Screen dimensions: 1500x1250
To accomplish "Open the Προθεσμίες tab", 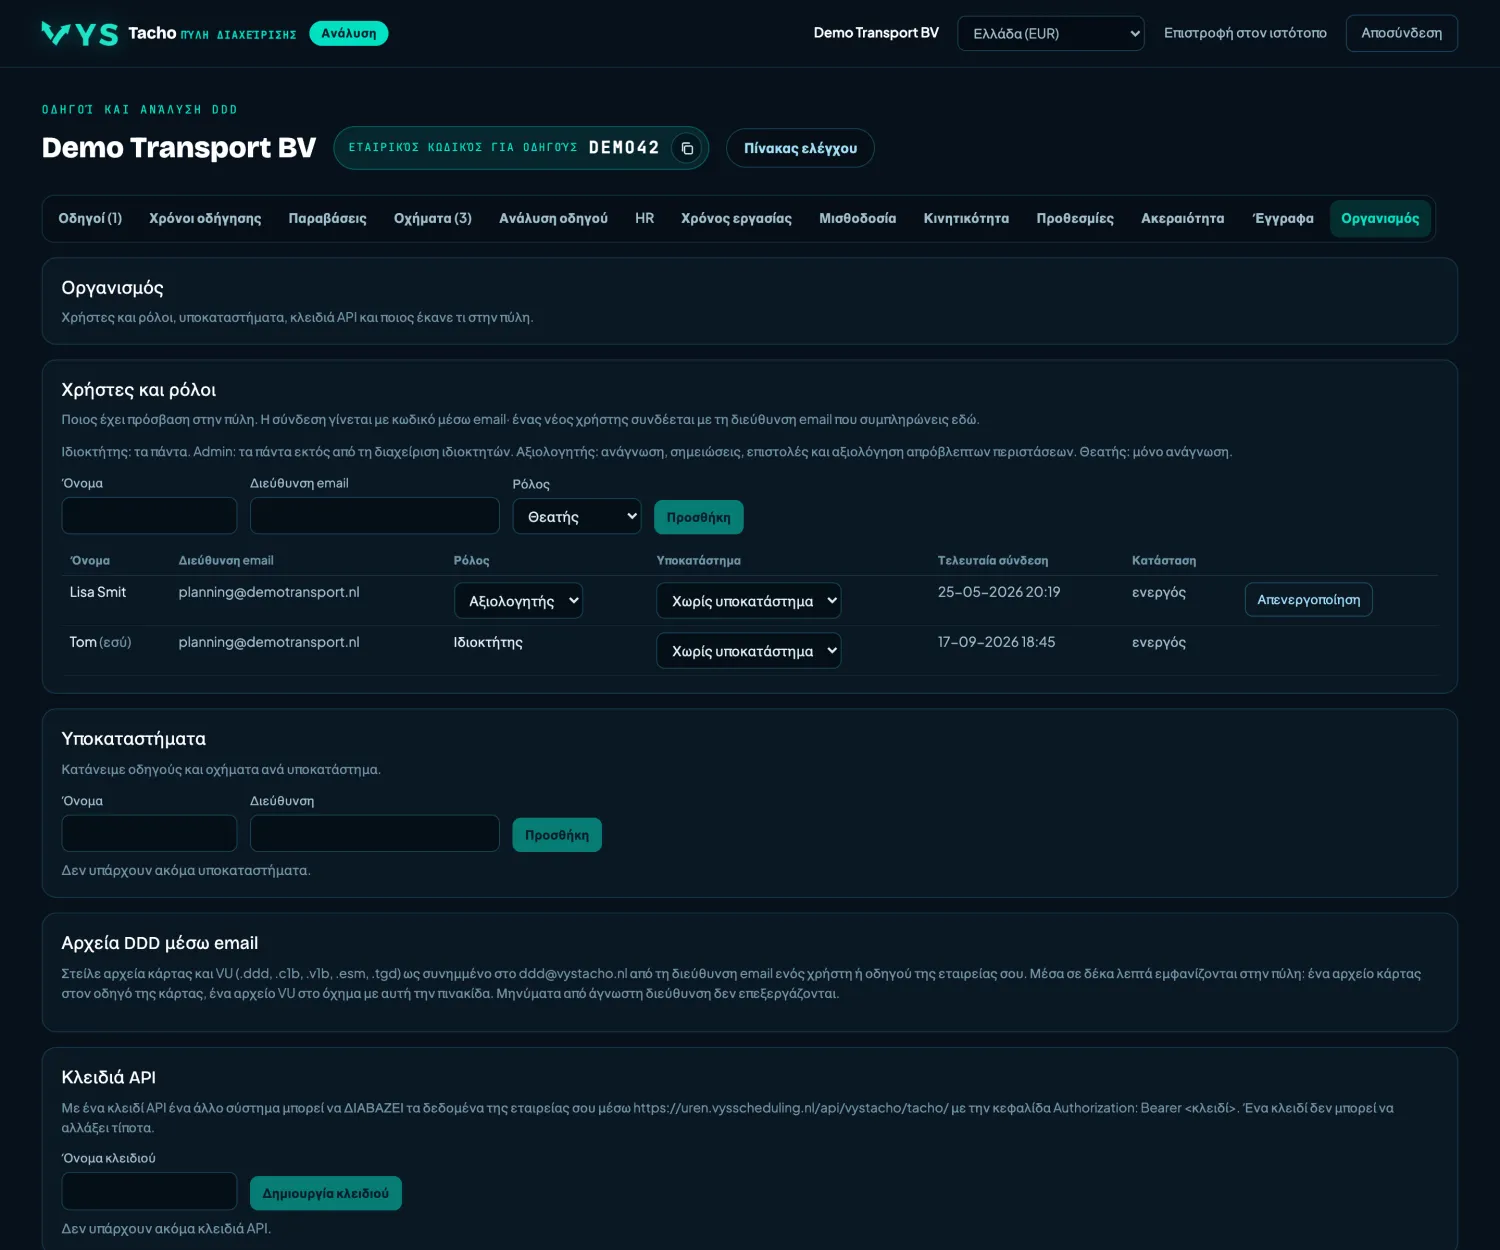I will pos(1075,218).
